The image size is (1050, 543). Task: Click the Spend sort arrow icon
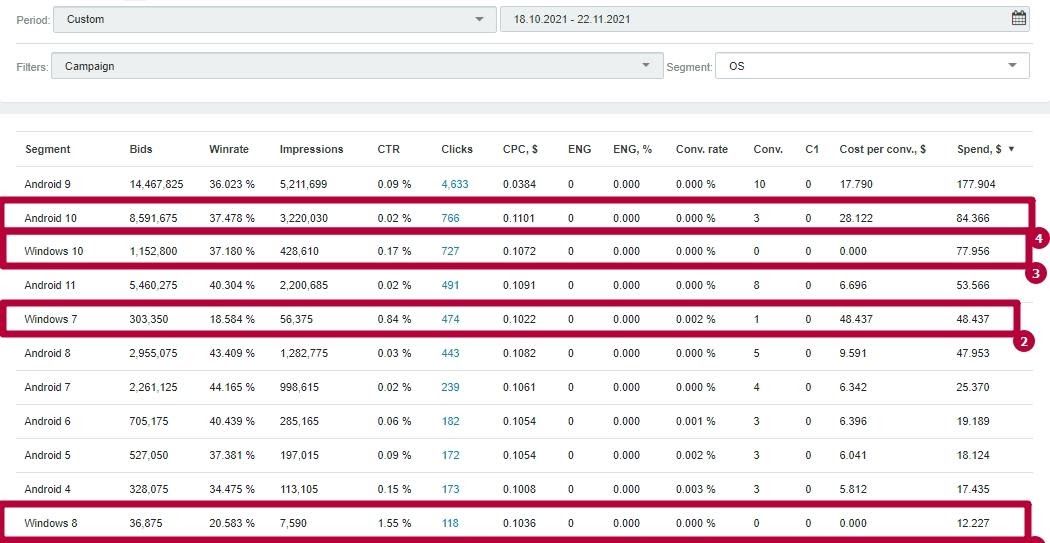tap(1011, 149)
